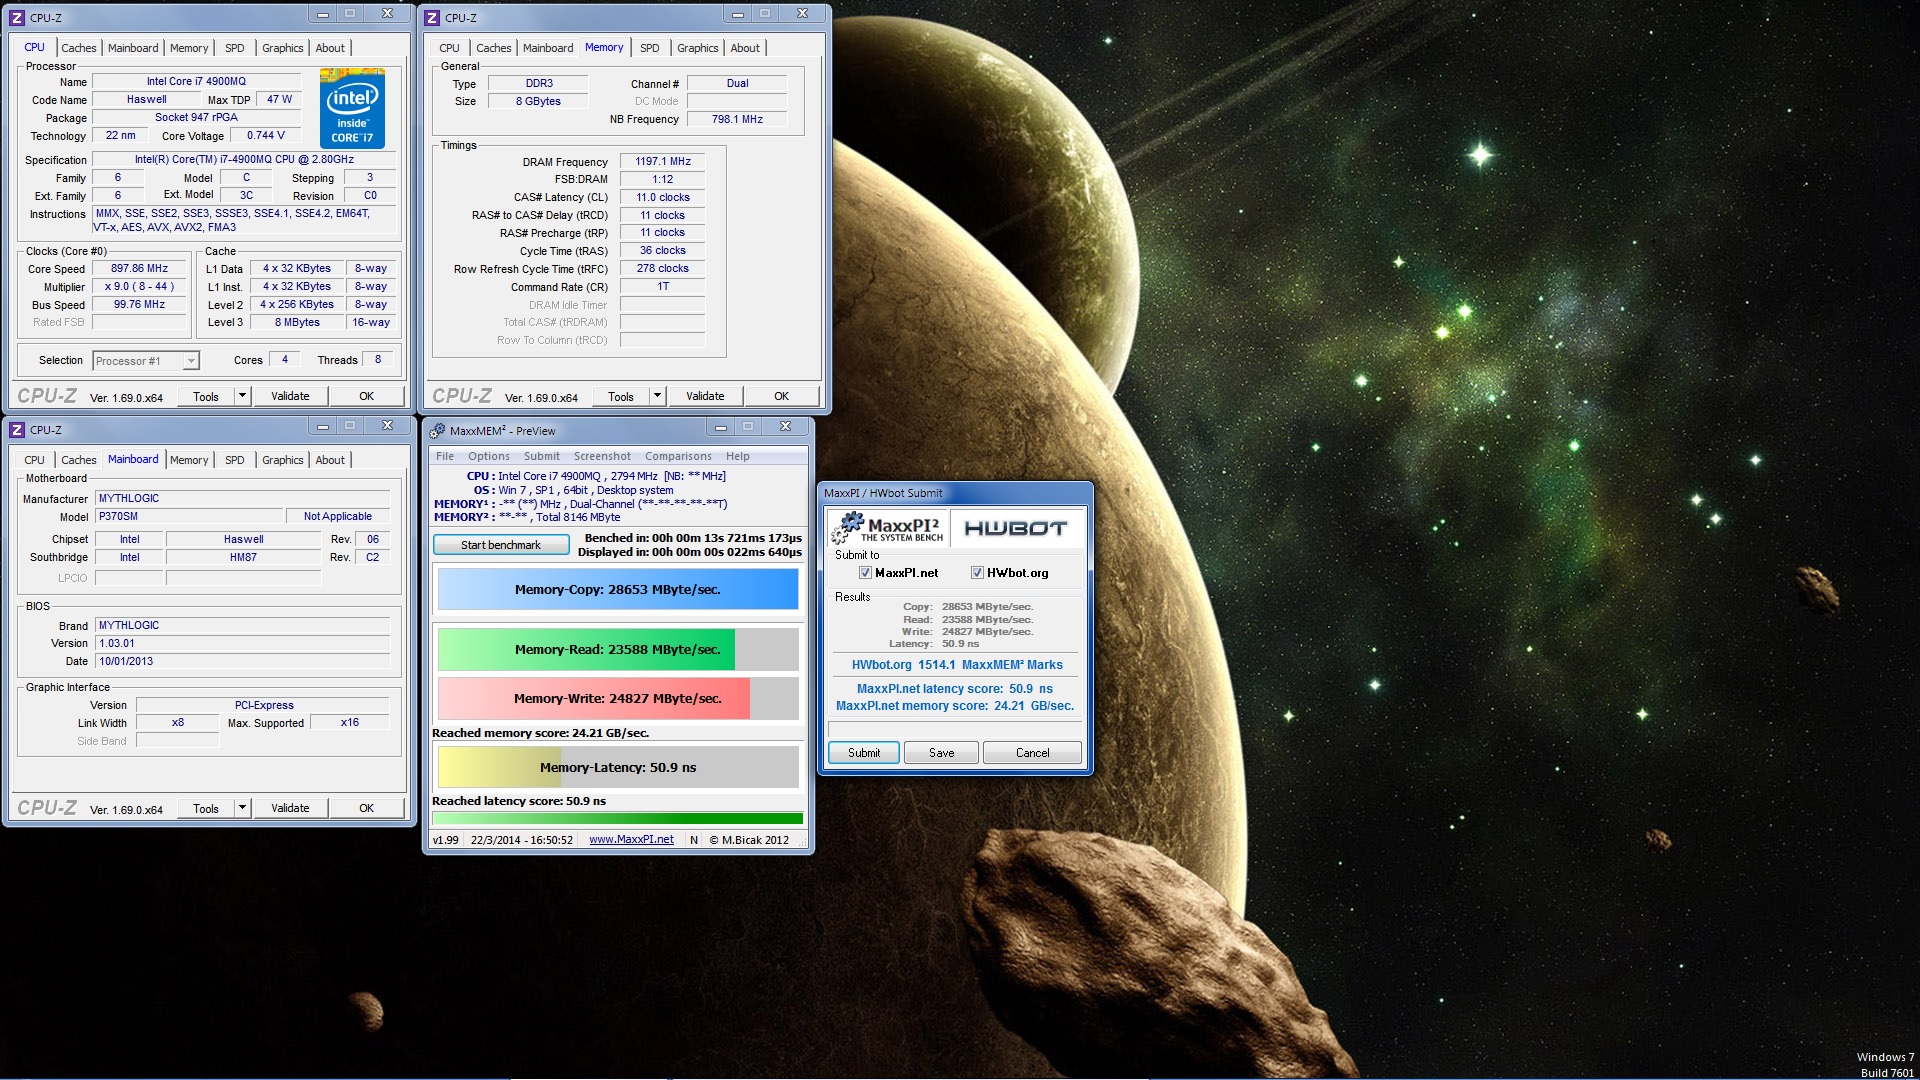Click the Specification field i7-4900MQ CPU
This screenshot has height=1080, width=1920.
[244, 159]
